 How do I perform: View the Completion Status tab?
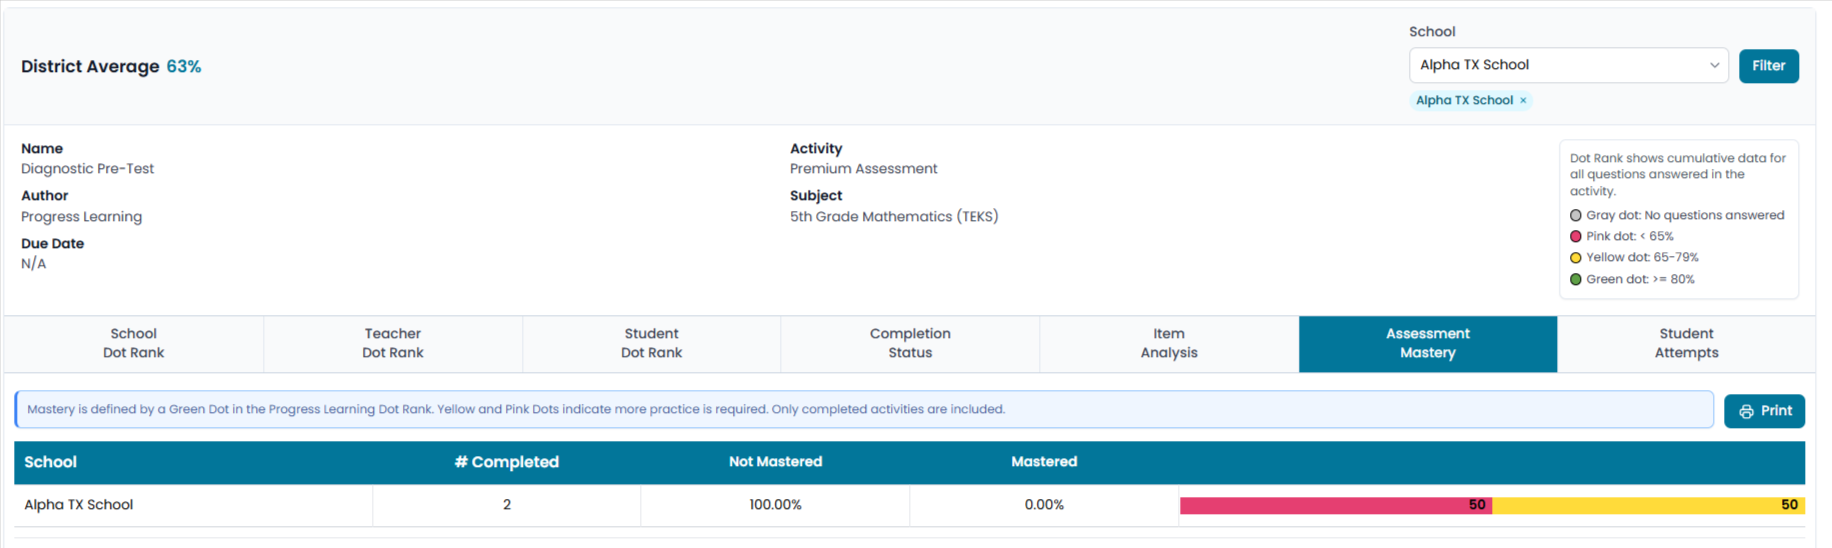(x=910, y=343)
